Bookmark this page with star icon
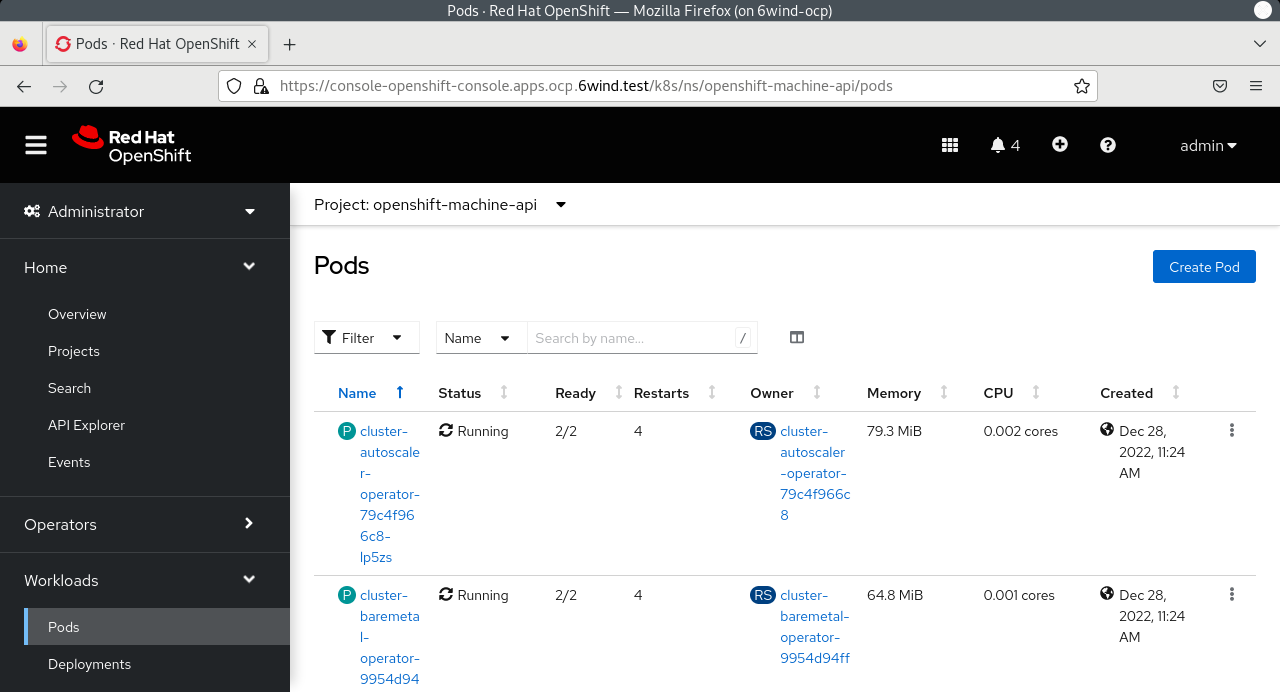 tap(1081, 86)
